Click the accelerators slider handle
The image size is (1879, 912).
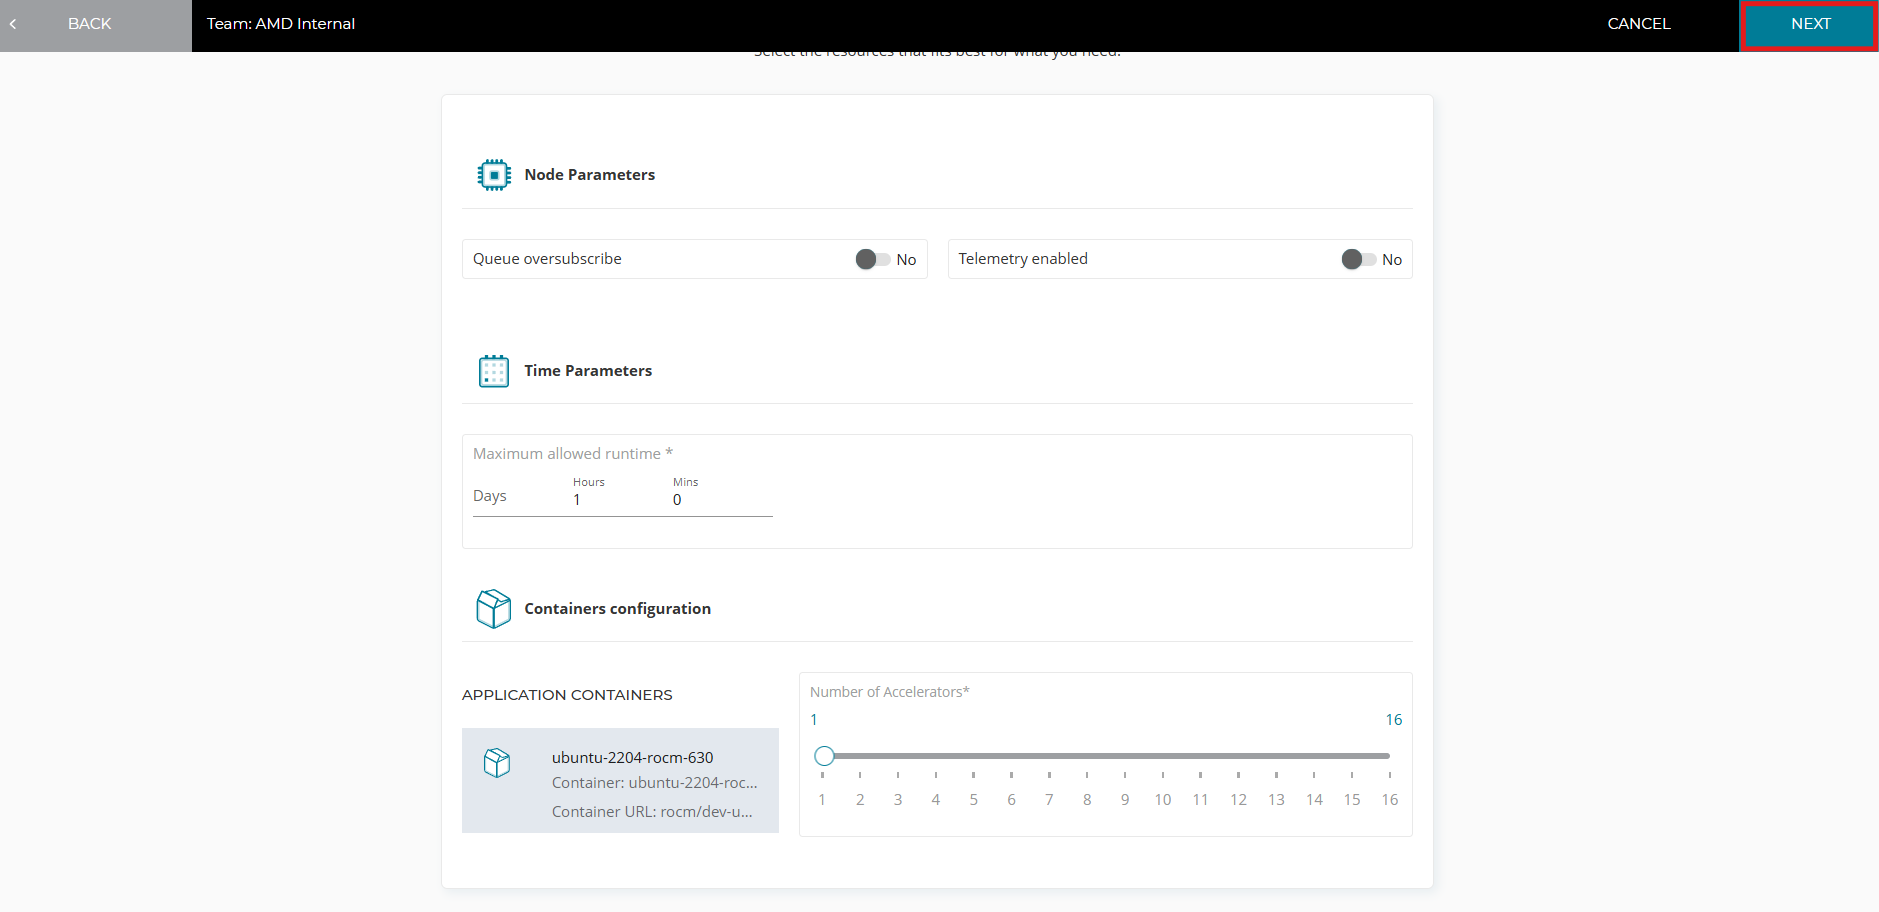tap(824, 756)
